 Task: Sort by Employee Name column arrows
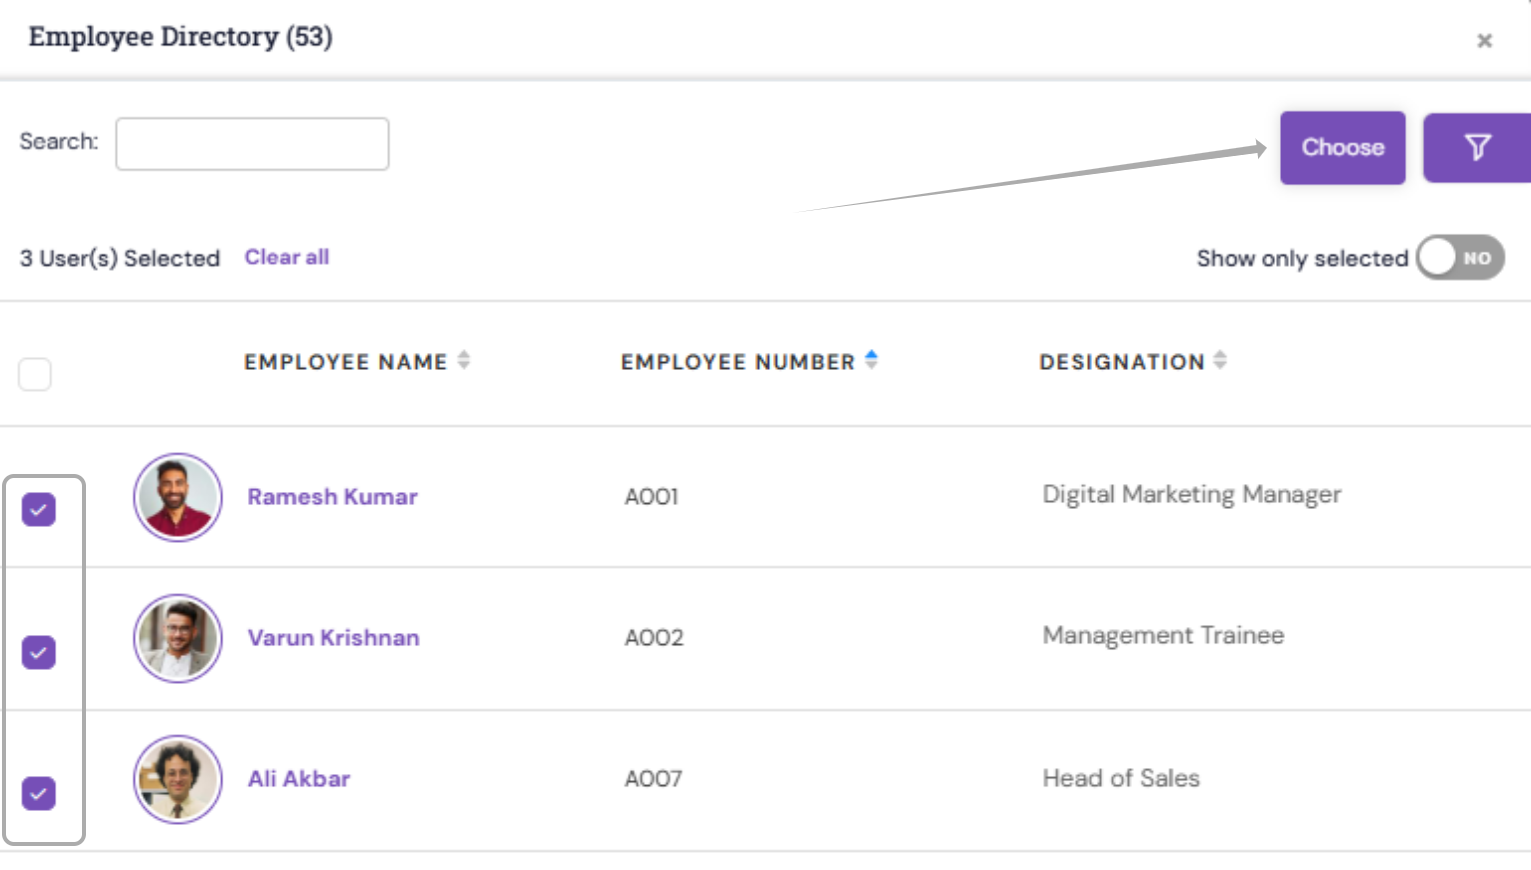464,360
